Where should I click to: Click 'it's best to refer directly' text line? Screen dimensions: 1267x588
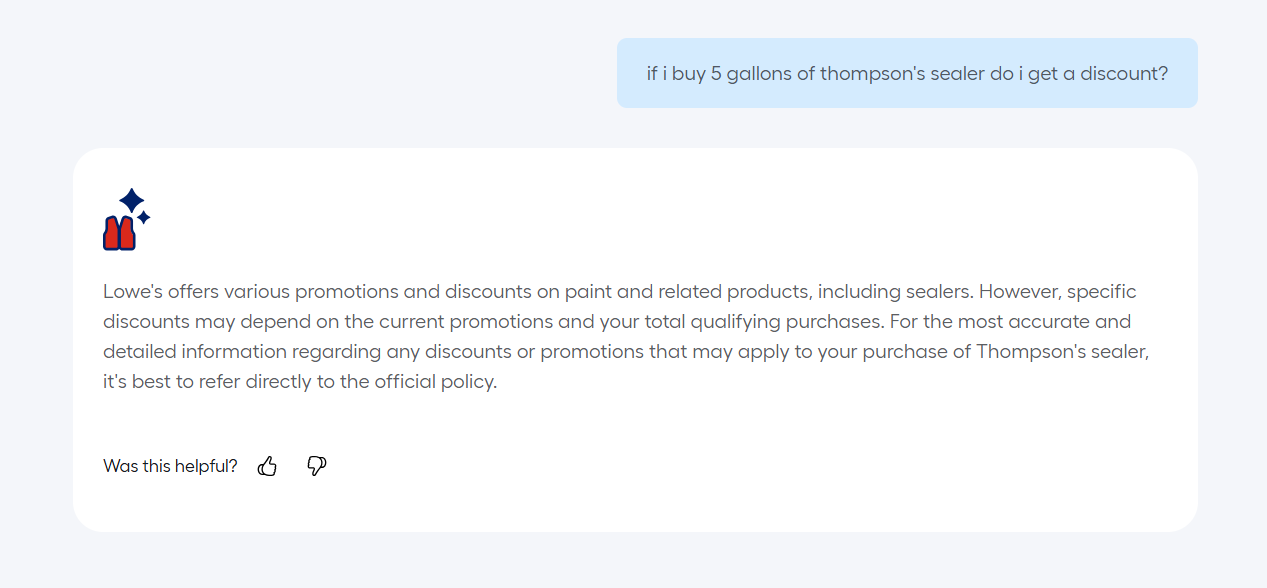pos(300,382)
